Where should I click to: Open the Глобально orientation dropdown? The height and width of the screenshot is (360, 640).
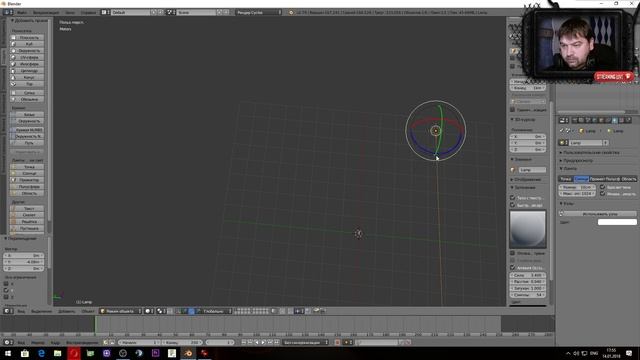(215, 311)
